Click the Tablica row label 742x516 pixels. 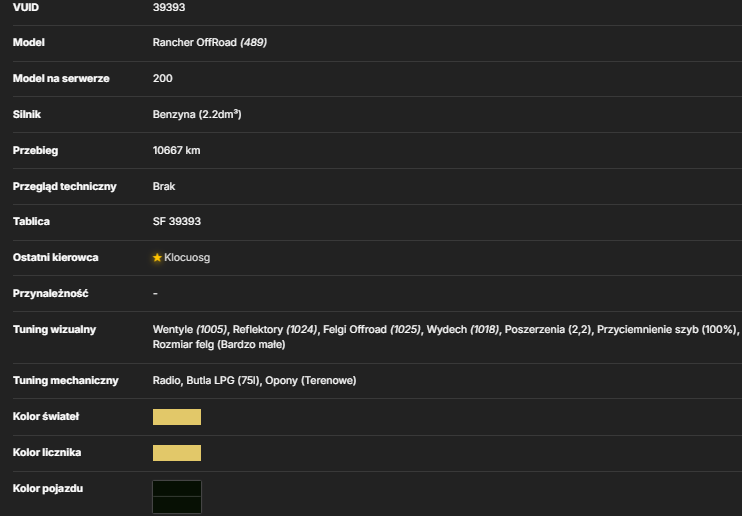pos(31,222)
